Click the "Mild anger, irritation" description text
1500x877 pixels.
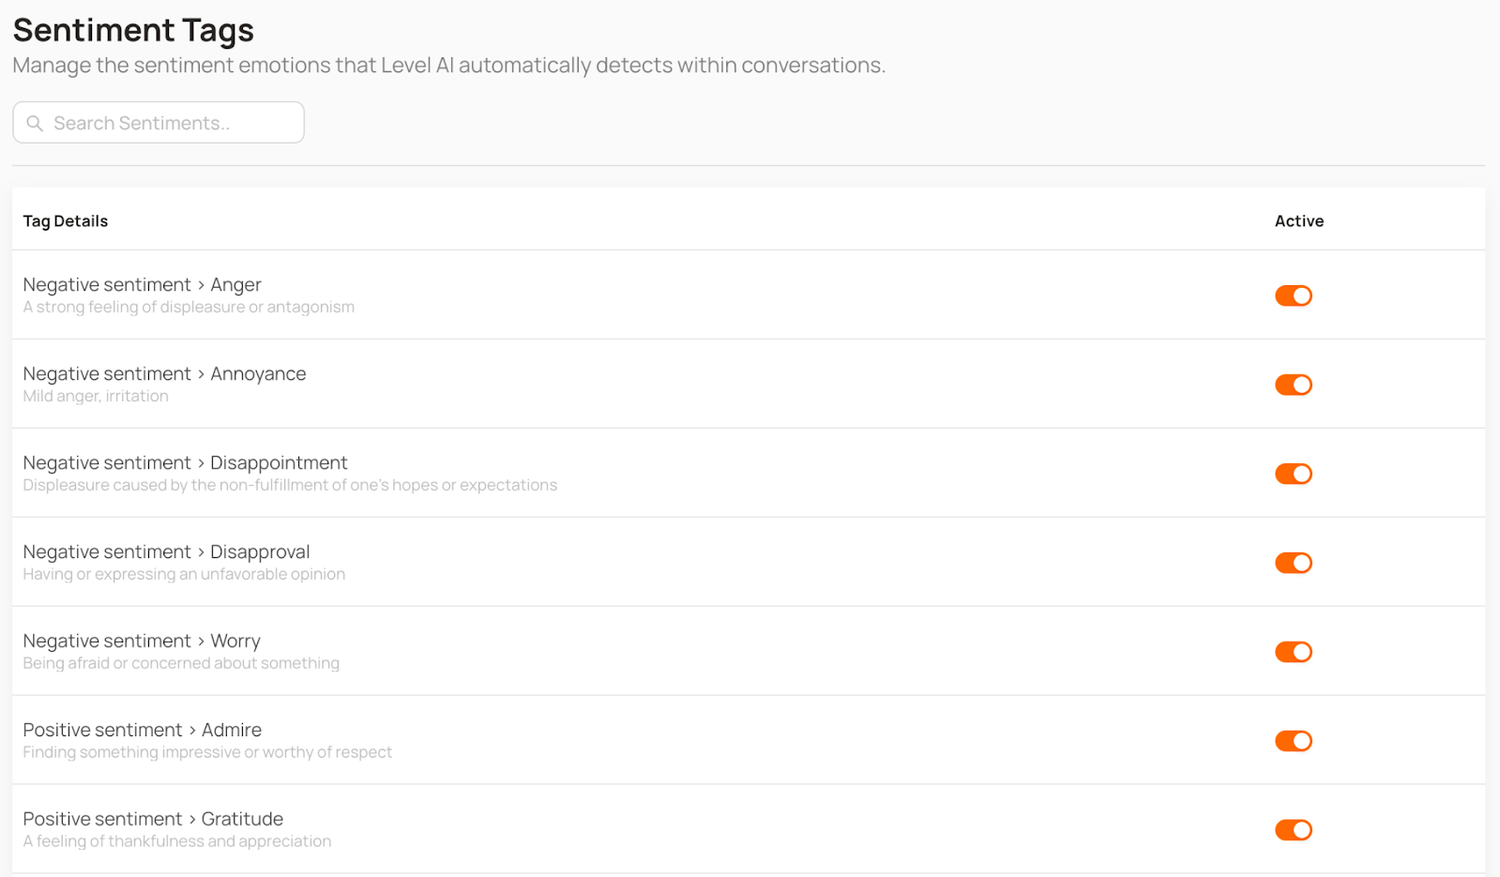click(95, 396)
